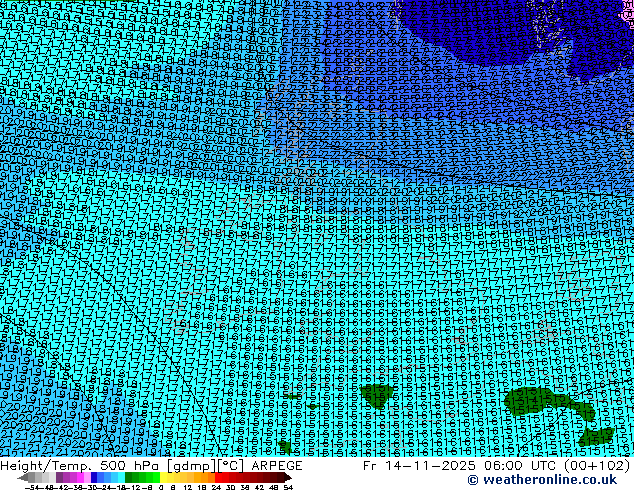Click the 'Height/Temp. 500 hPa' title text
The width and height of the screenshot is (634, 490).
coord(81,466)
